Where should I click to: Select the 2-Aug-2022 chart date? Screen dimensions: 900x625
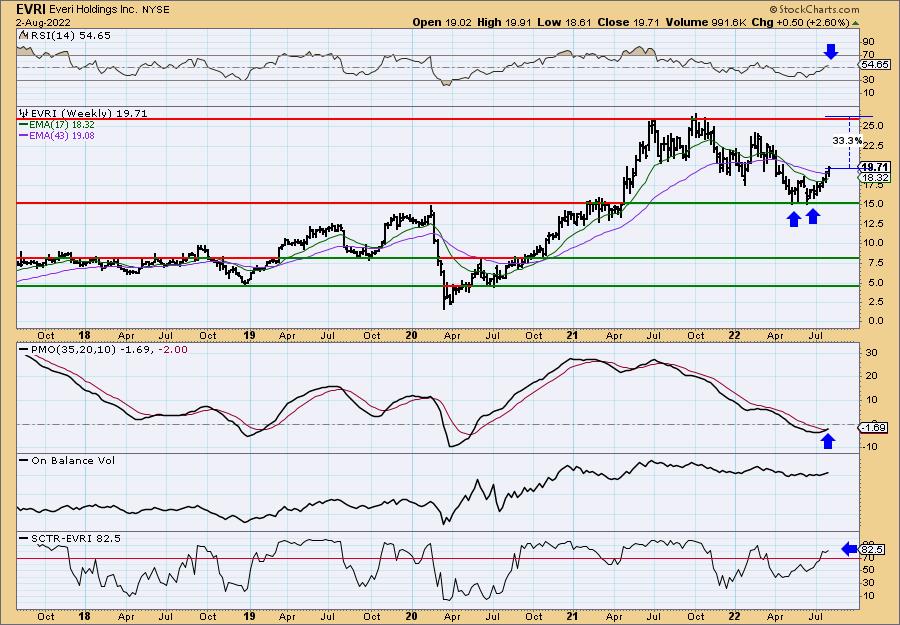point(44,22)
